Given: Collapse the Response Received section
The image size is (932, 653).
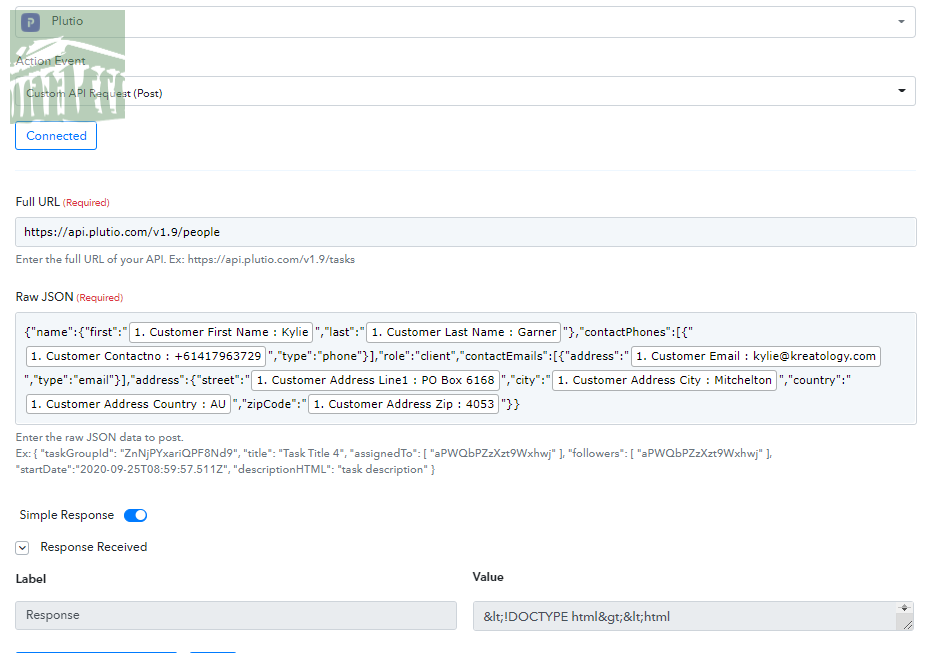Looking at the screenshot, I should coord(22,548).
